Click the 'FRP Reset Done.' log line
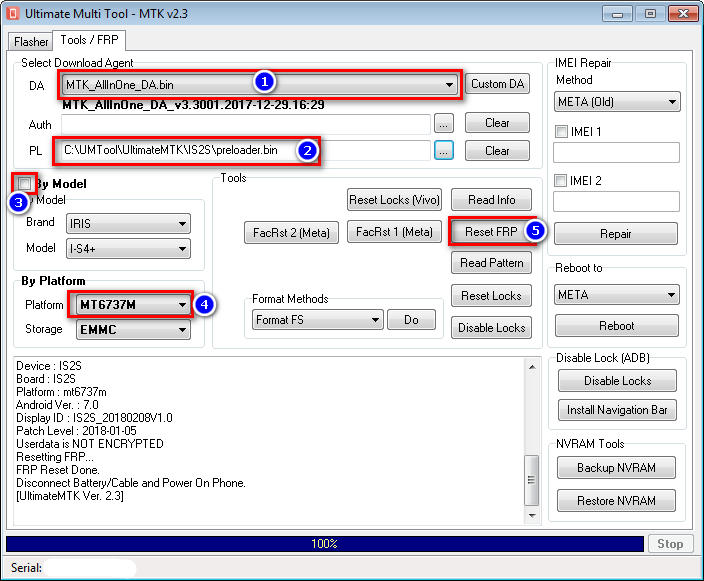 click(58, 470)
